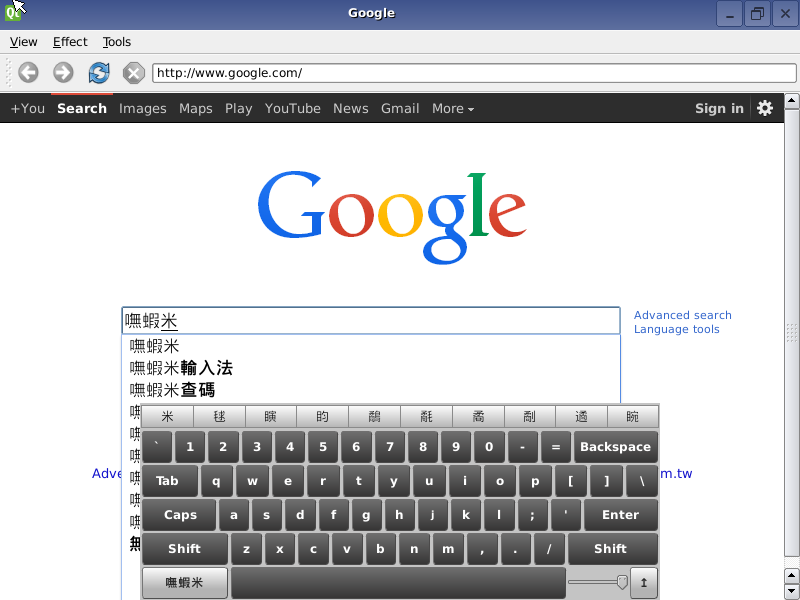Tap the comma key on virtual keyboard
The image size is (800, 600).
click(x=482, y=548)
